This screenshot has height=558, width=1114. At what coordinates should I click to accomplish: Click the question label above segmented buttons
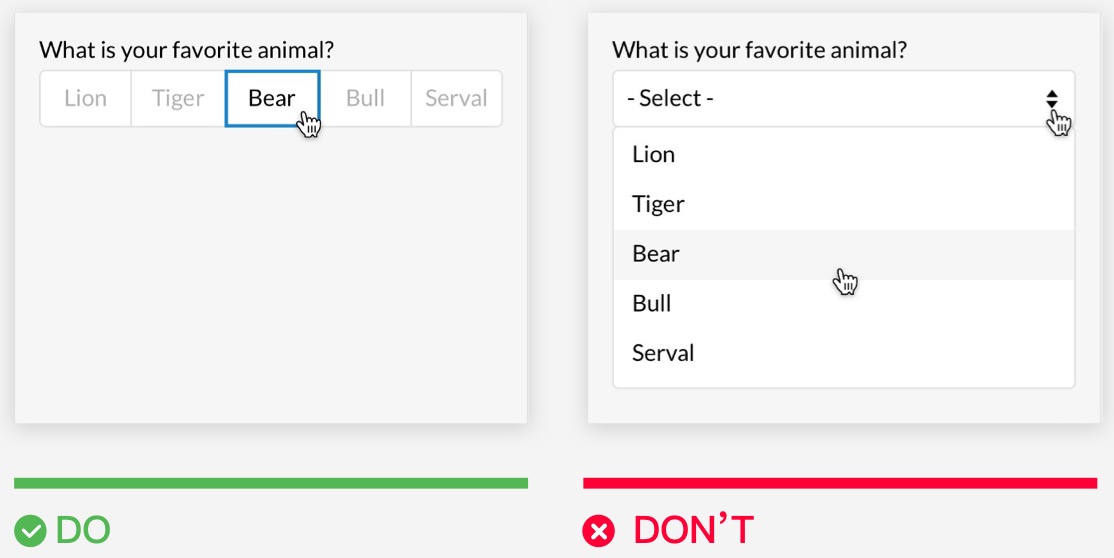coord(186,50)
